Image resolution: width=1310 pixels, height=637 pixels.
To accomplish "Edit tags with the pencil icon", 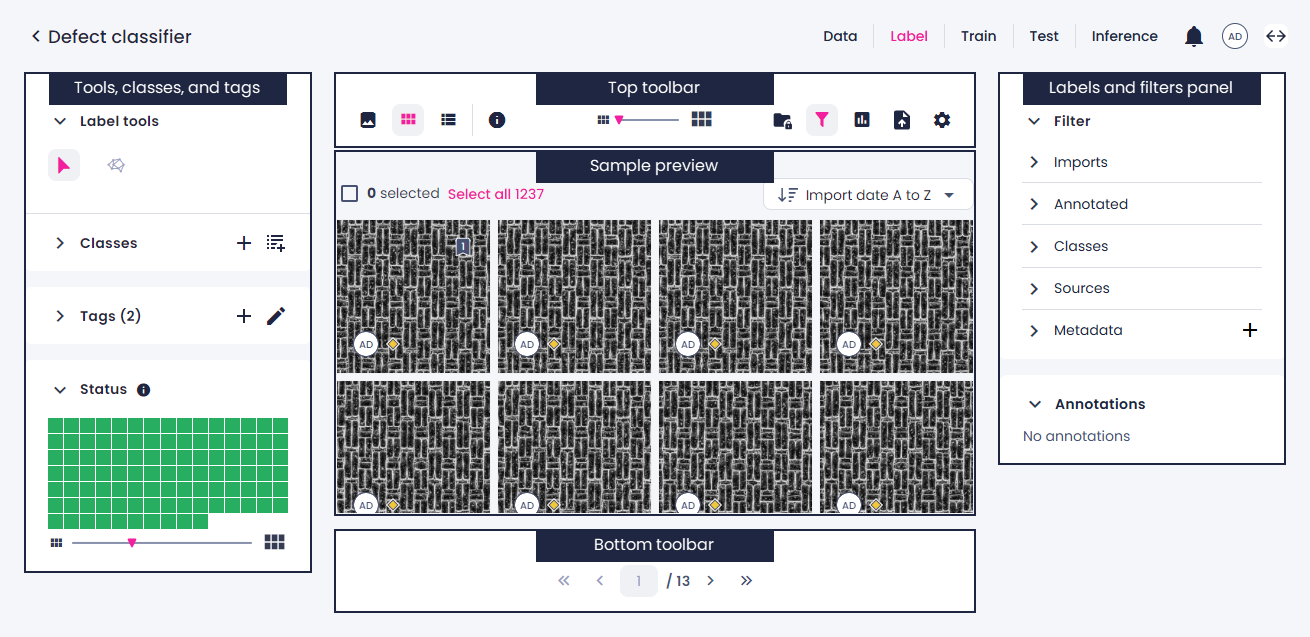I will [276, 316].
